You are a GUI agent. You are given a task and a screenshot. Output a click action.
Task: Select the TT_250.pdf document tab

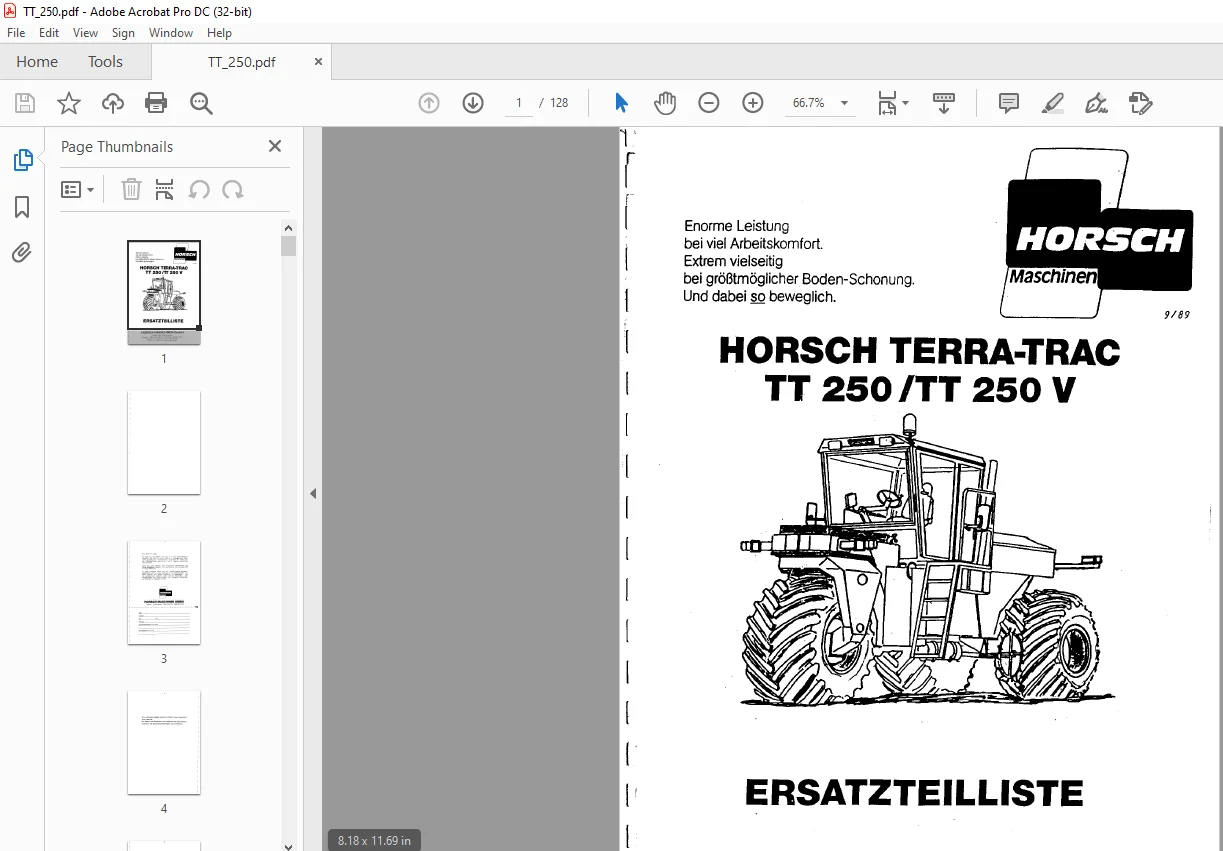pyautogui.click(x=241, y=61)
